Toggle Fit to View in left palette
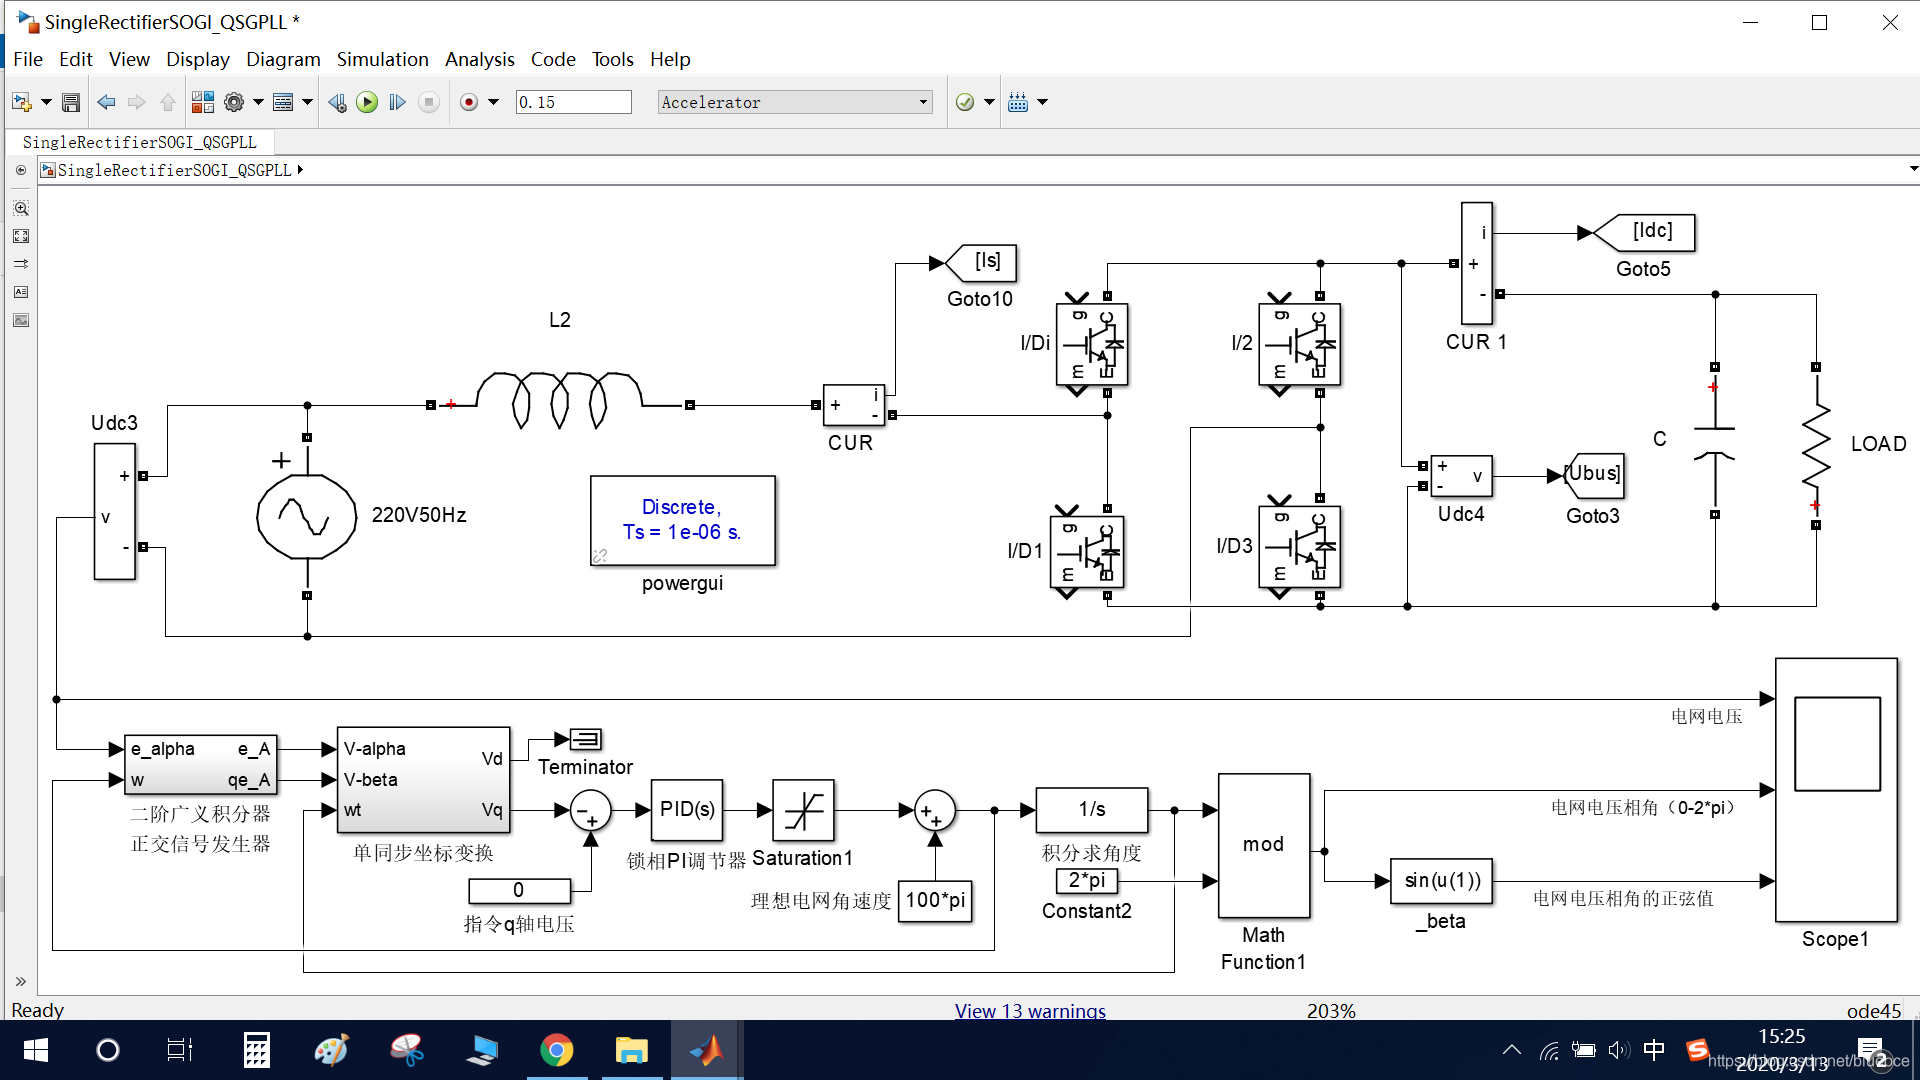This screenshot has height=1080, width=1920. pyautogui.click(x=21, y=236)
